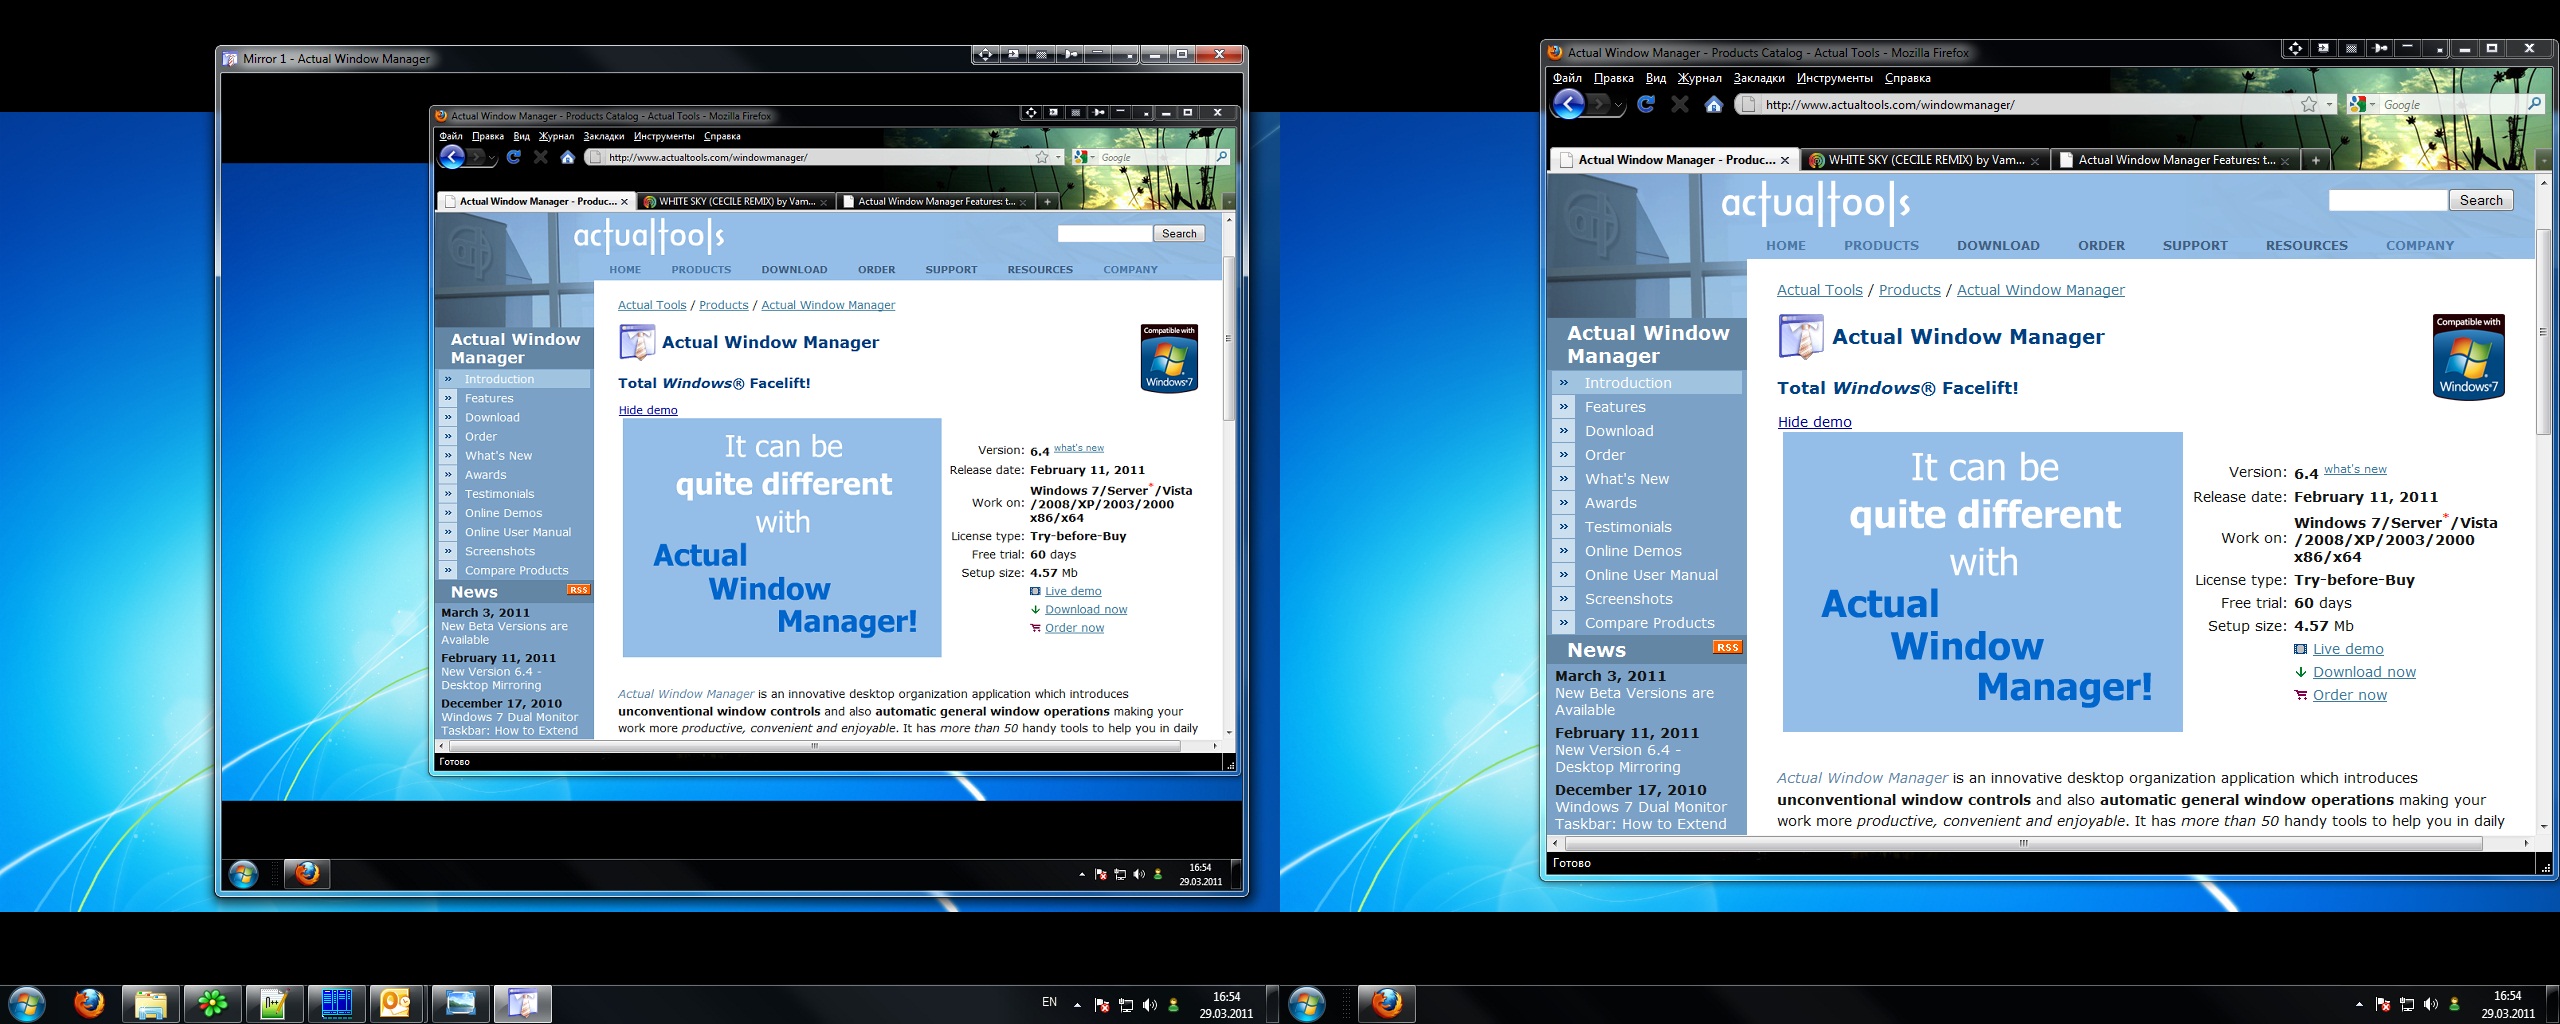2560x1024 pixels.
Task: Click Windows 7 compatible badge on right Firefox page
Action: pos(2468,357)
